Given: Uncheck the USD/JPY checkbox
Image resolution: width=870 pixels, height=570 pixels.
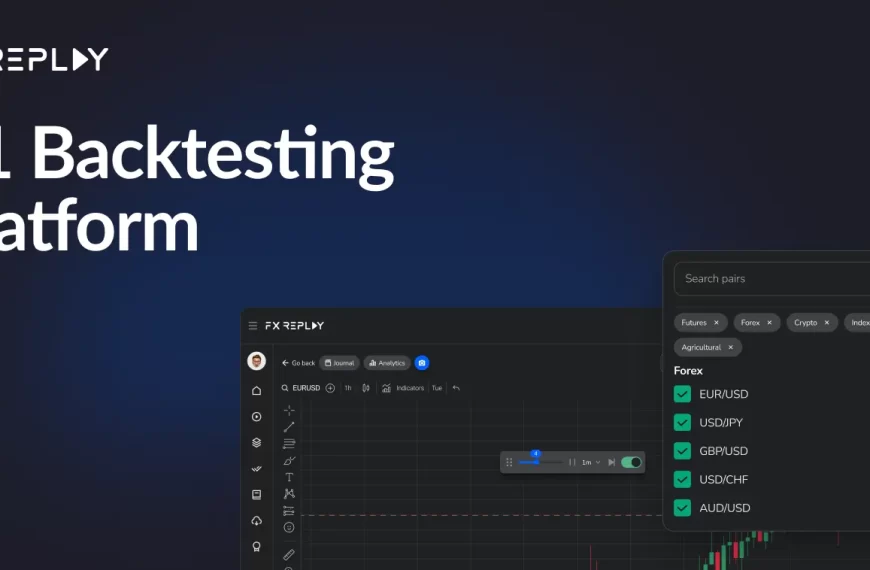Looking at the screenshot, I should pos(682,422).
